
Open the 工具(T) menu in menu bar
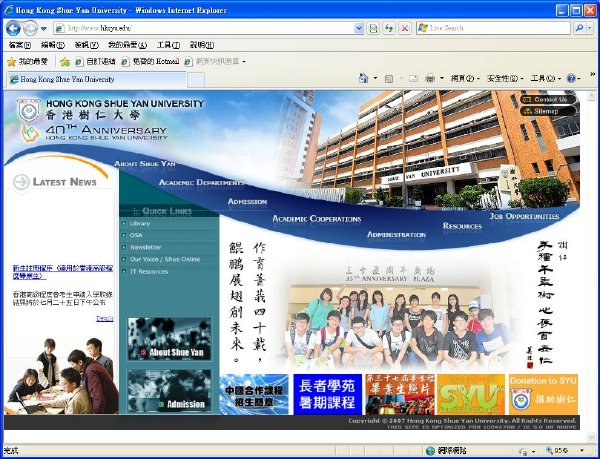[x=168, y=45]
